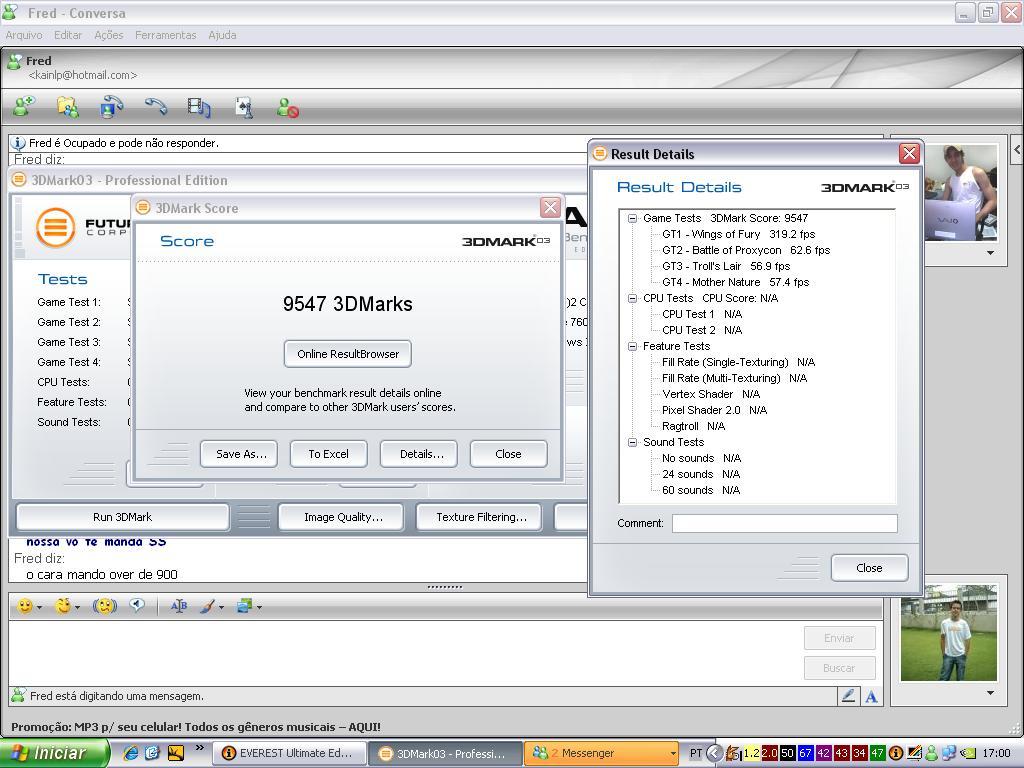Collapse the Game Tests tree node
The height and width of the screenshot is (768, 1024).
click(x=632, y=218)
